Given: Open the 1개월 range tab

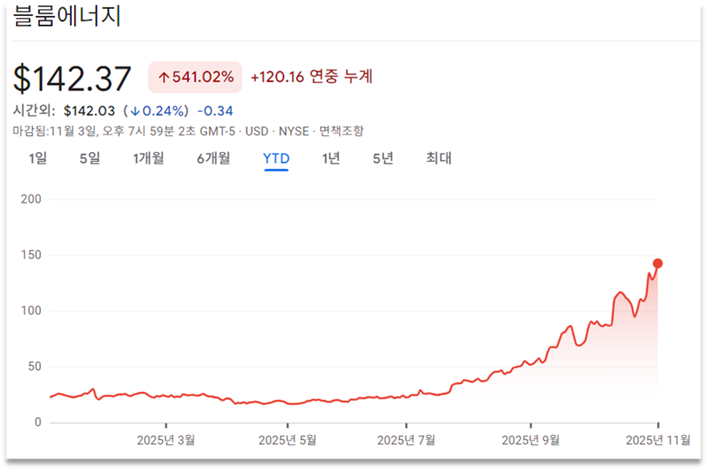Looking at the screenshot, I should pos(148,158).
